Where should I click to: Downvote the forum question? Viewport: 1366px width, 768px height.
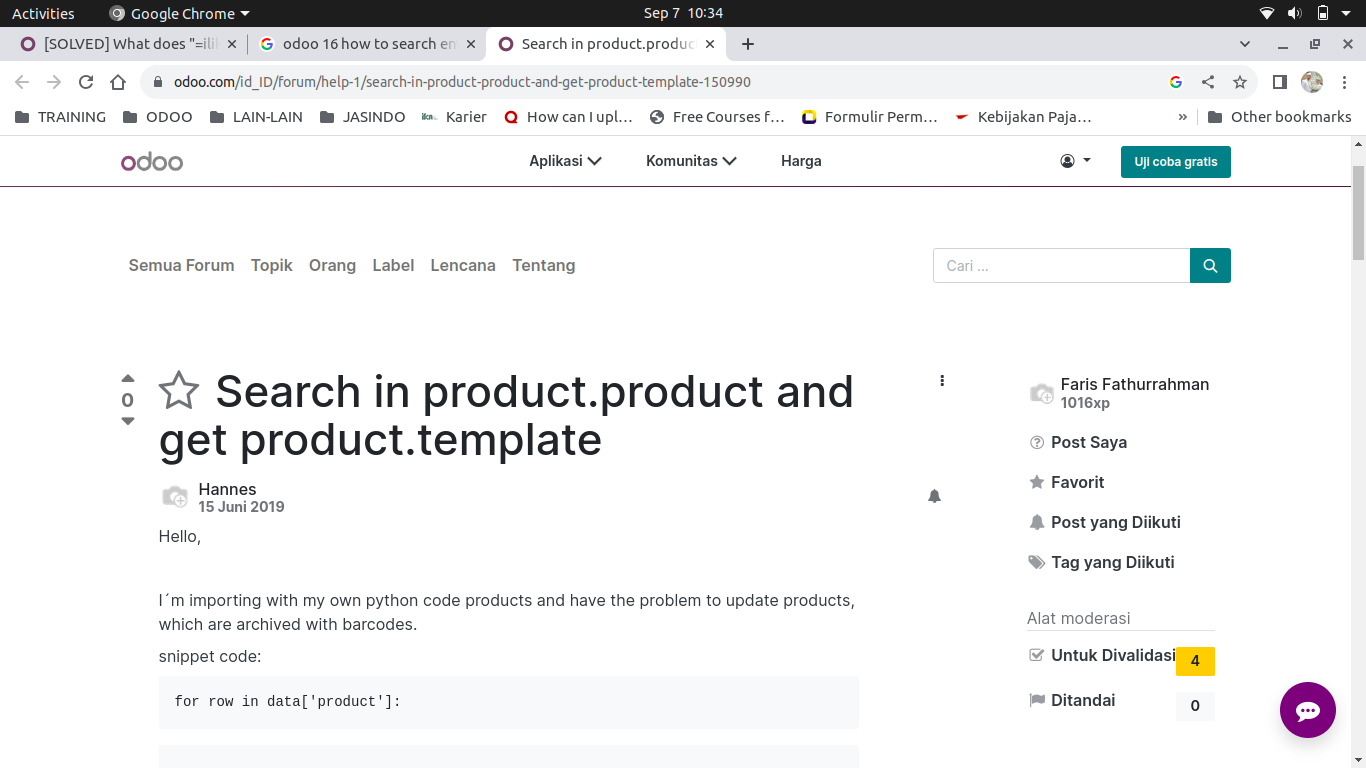(127, 421)
